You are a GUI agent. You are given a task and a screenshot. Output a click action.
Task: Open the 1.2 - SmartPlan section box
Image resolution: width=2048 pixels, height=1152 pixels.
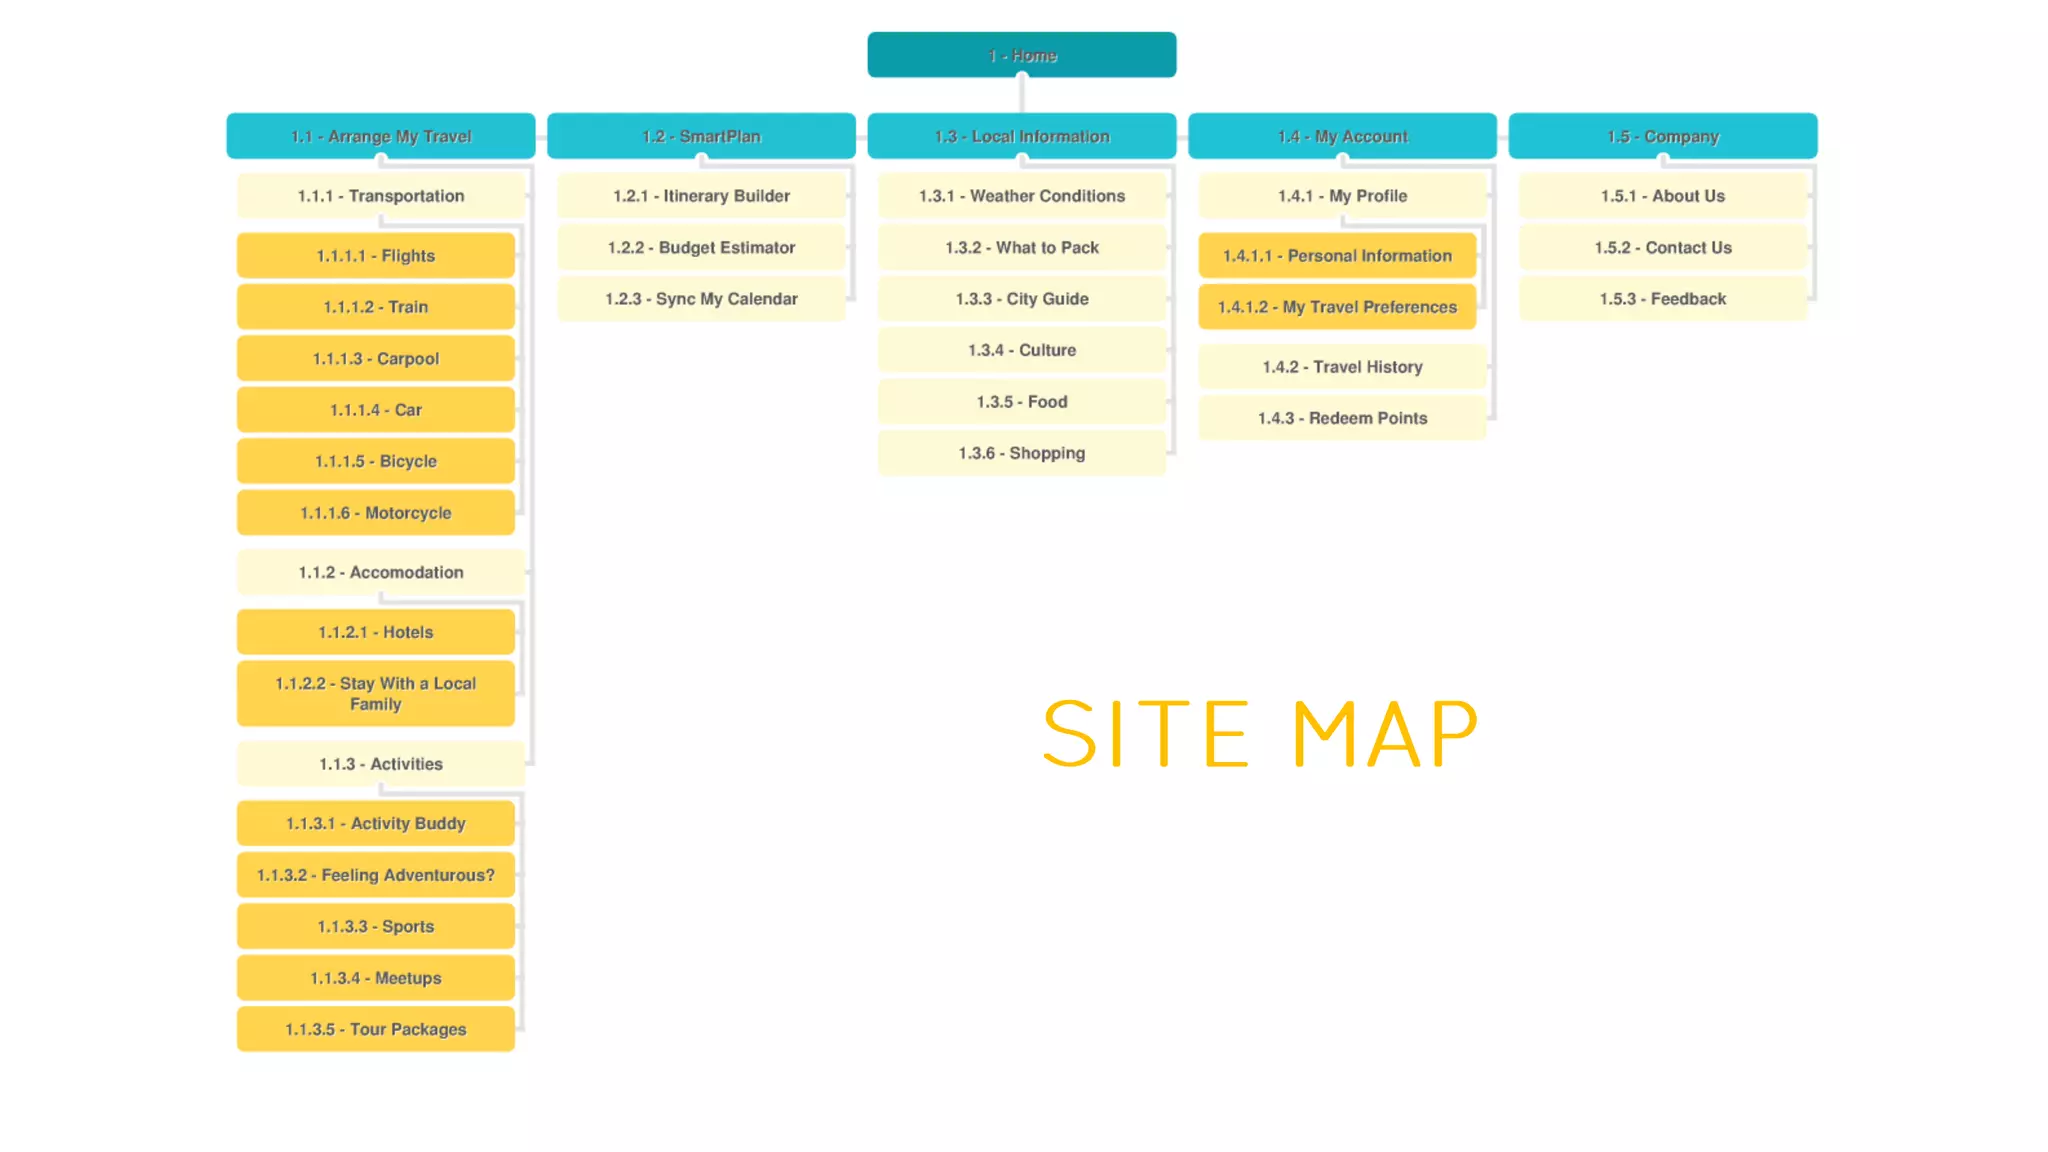pos(701,136)
